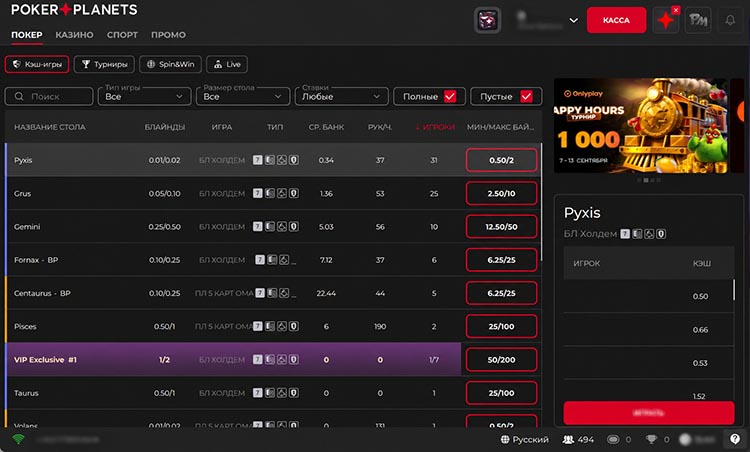Click the 12.50/50 buy-in button for Gemini
This screenshot has width=750, height=452.
click(501, 227)
